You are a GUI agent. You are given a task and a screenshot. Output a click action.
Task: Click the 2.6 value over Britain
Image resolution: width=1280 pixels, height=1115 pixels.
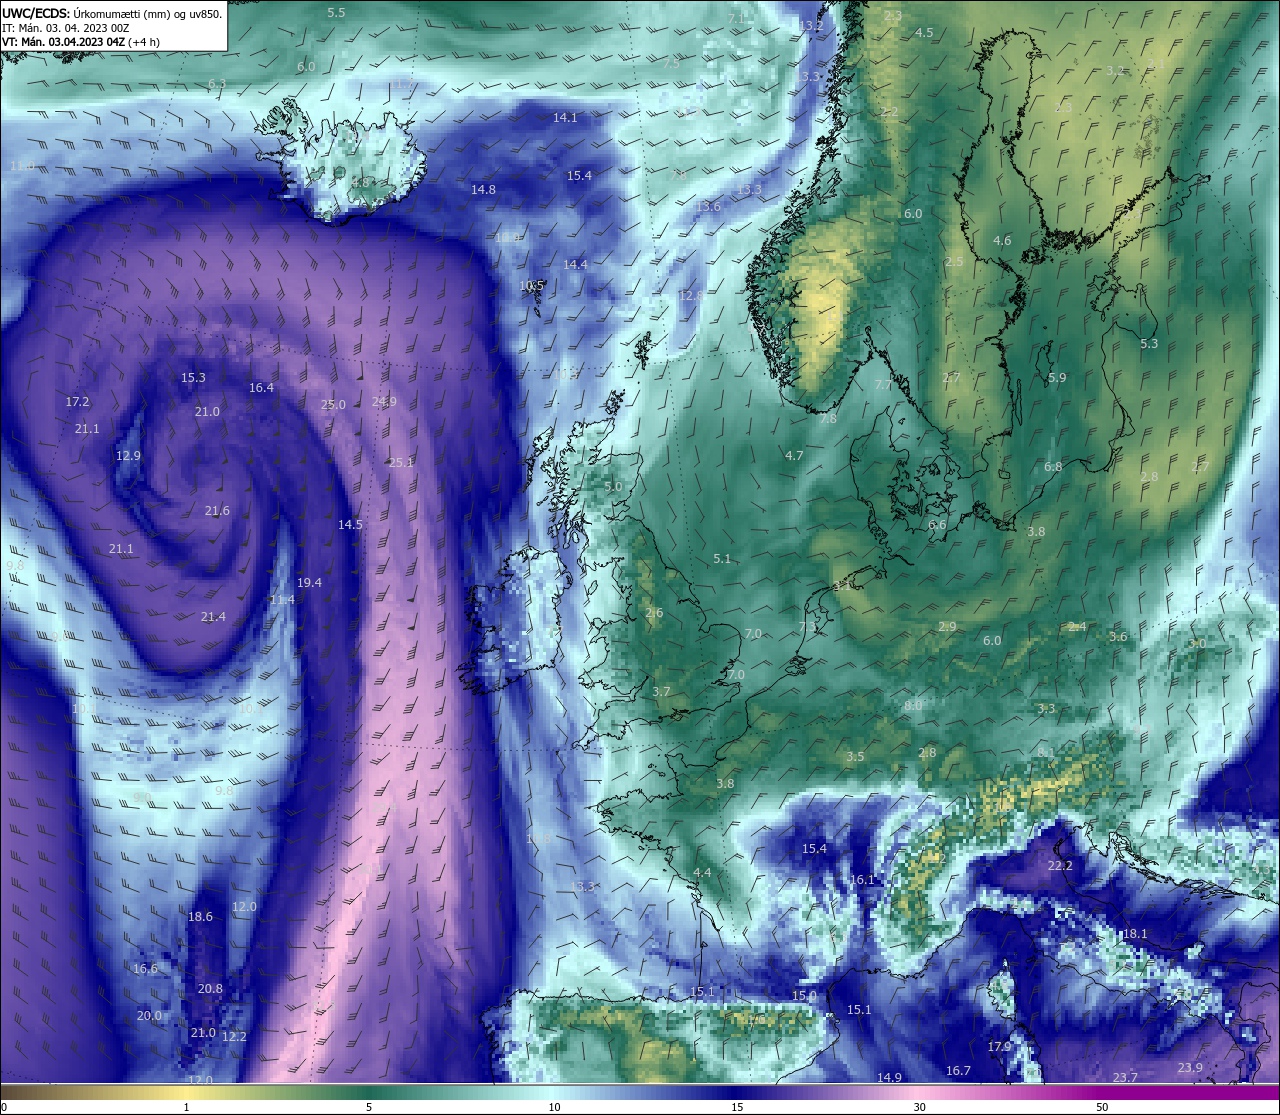[654, 613]
